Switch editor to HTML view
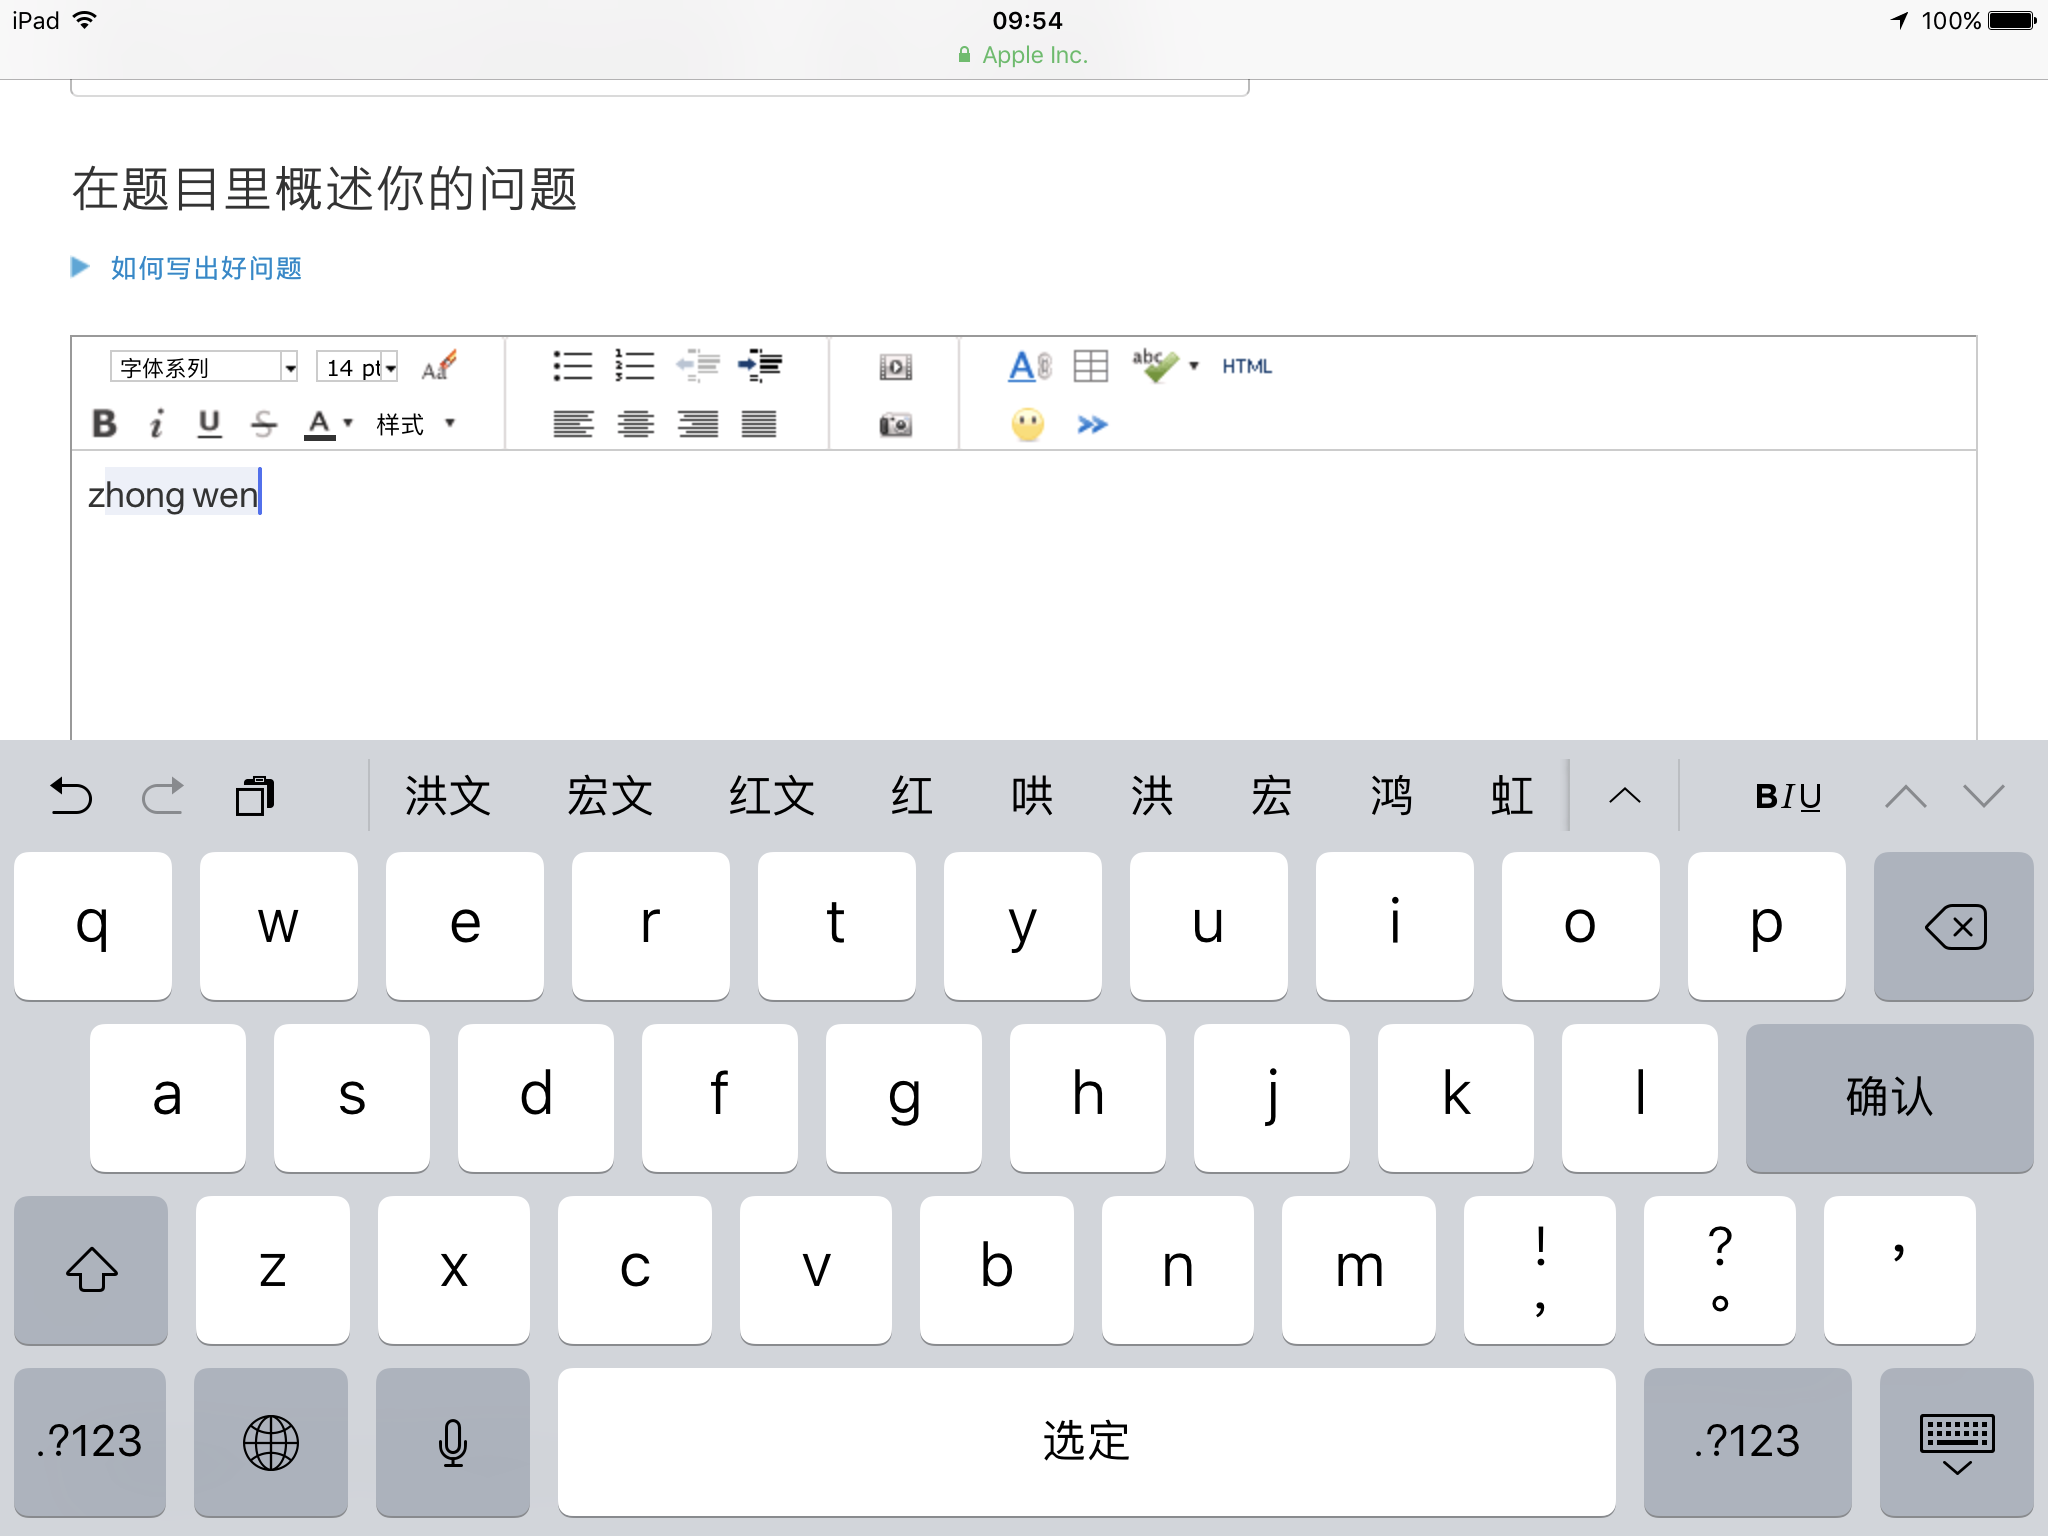This screenshot has height=1536, width=2048. pos(1246,366)
